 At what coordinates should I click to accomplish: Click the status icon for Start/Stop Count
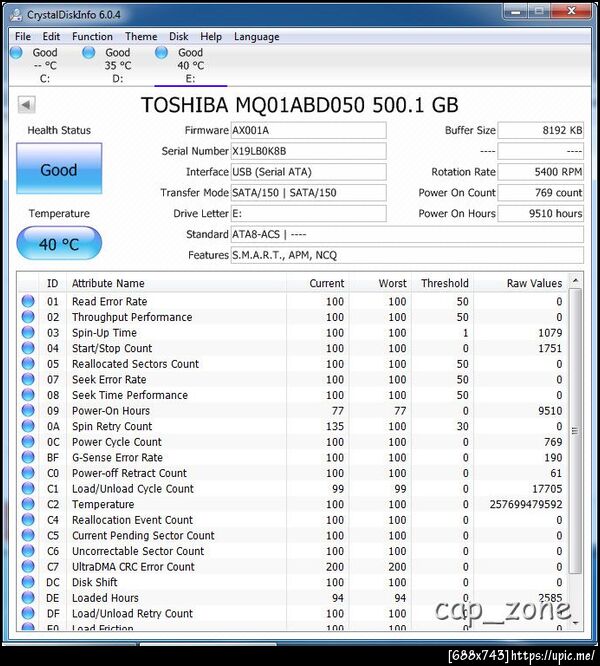[x=28, y=348]
